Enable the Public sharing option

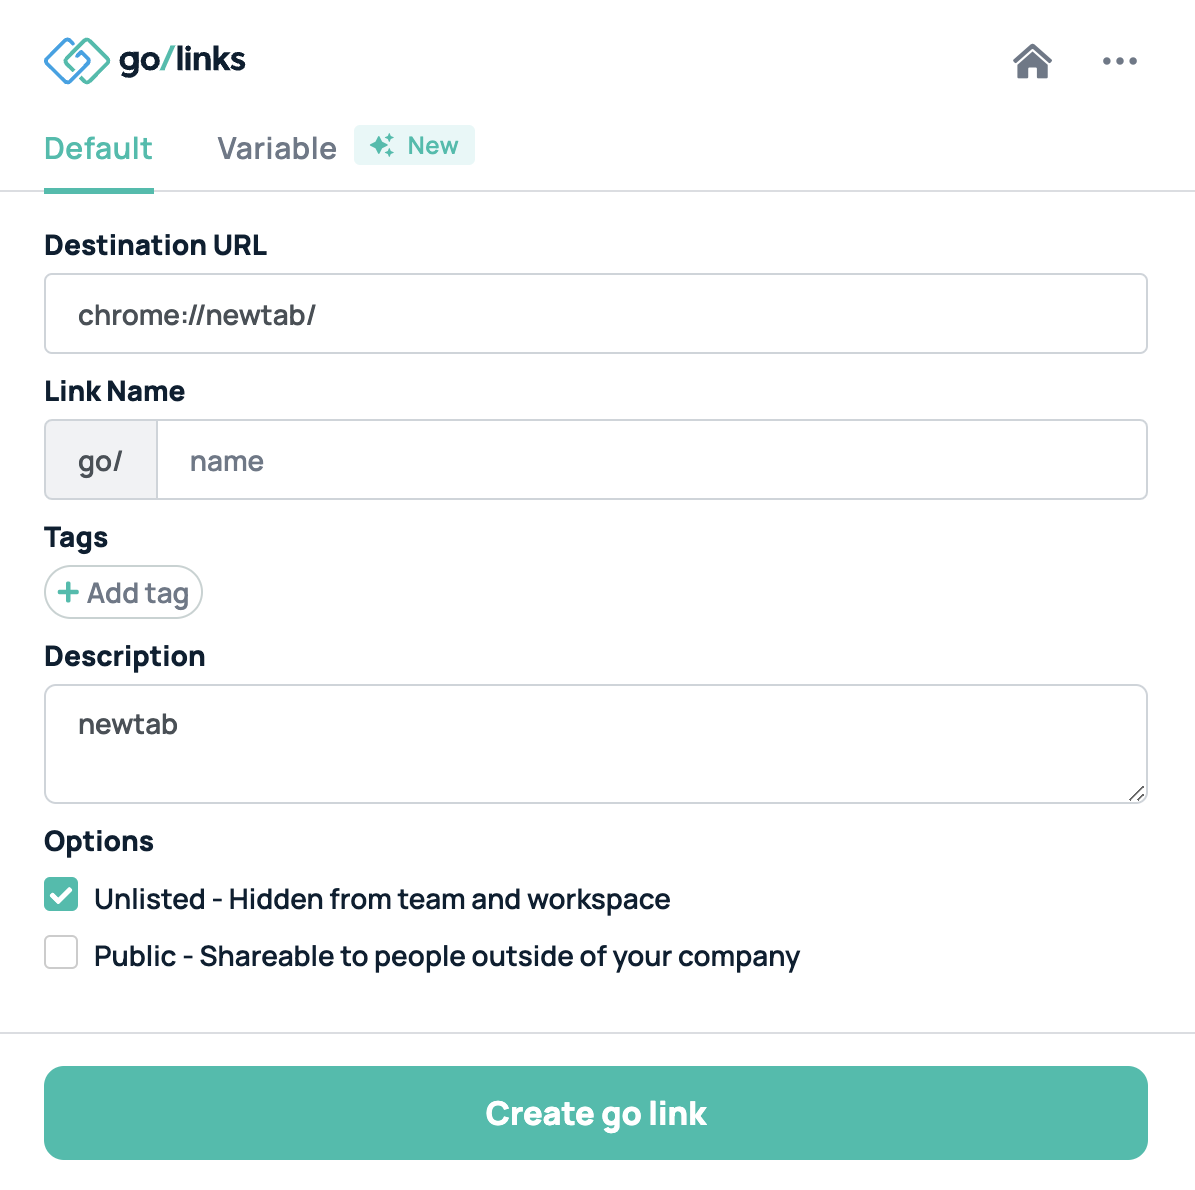pos(60,952)
